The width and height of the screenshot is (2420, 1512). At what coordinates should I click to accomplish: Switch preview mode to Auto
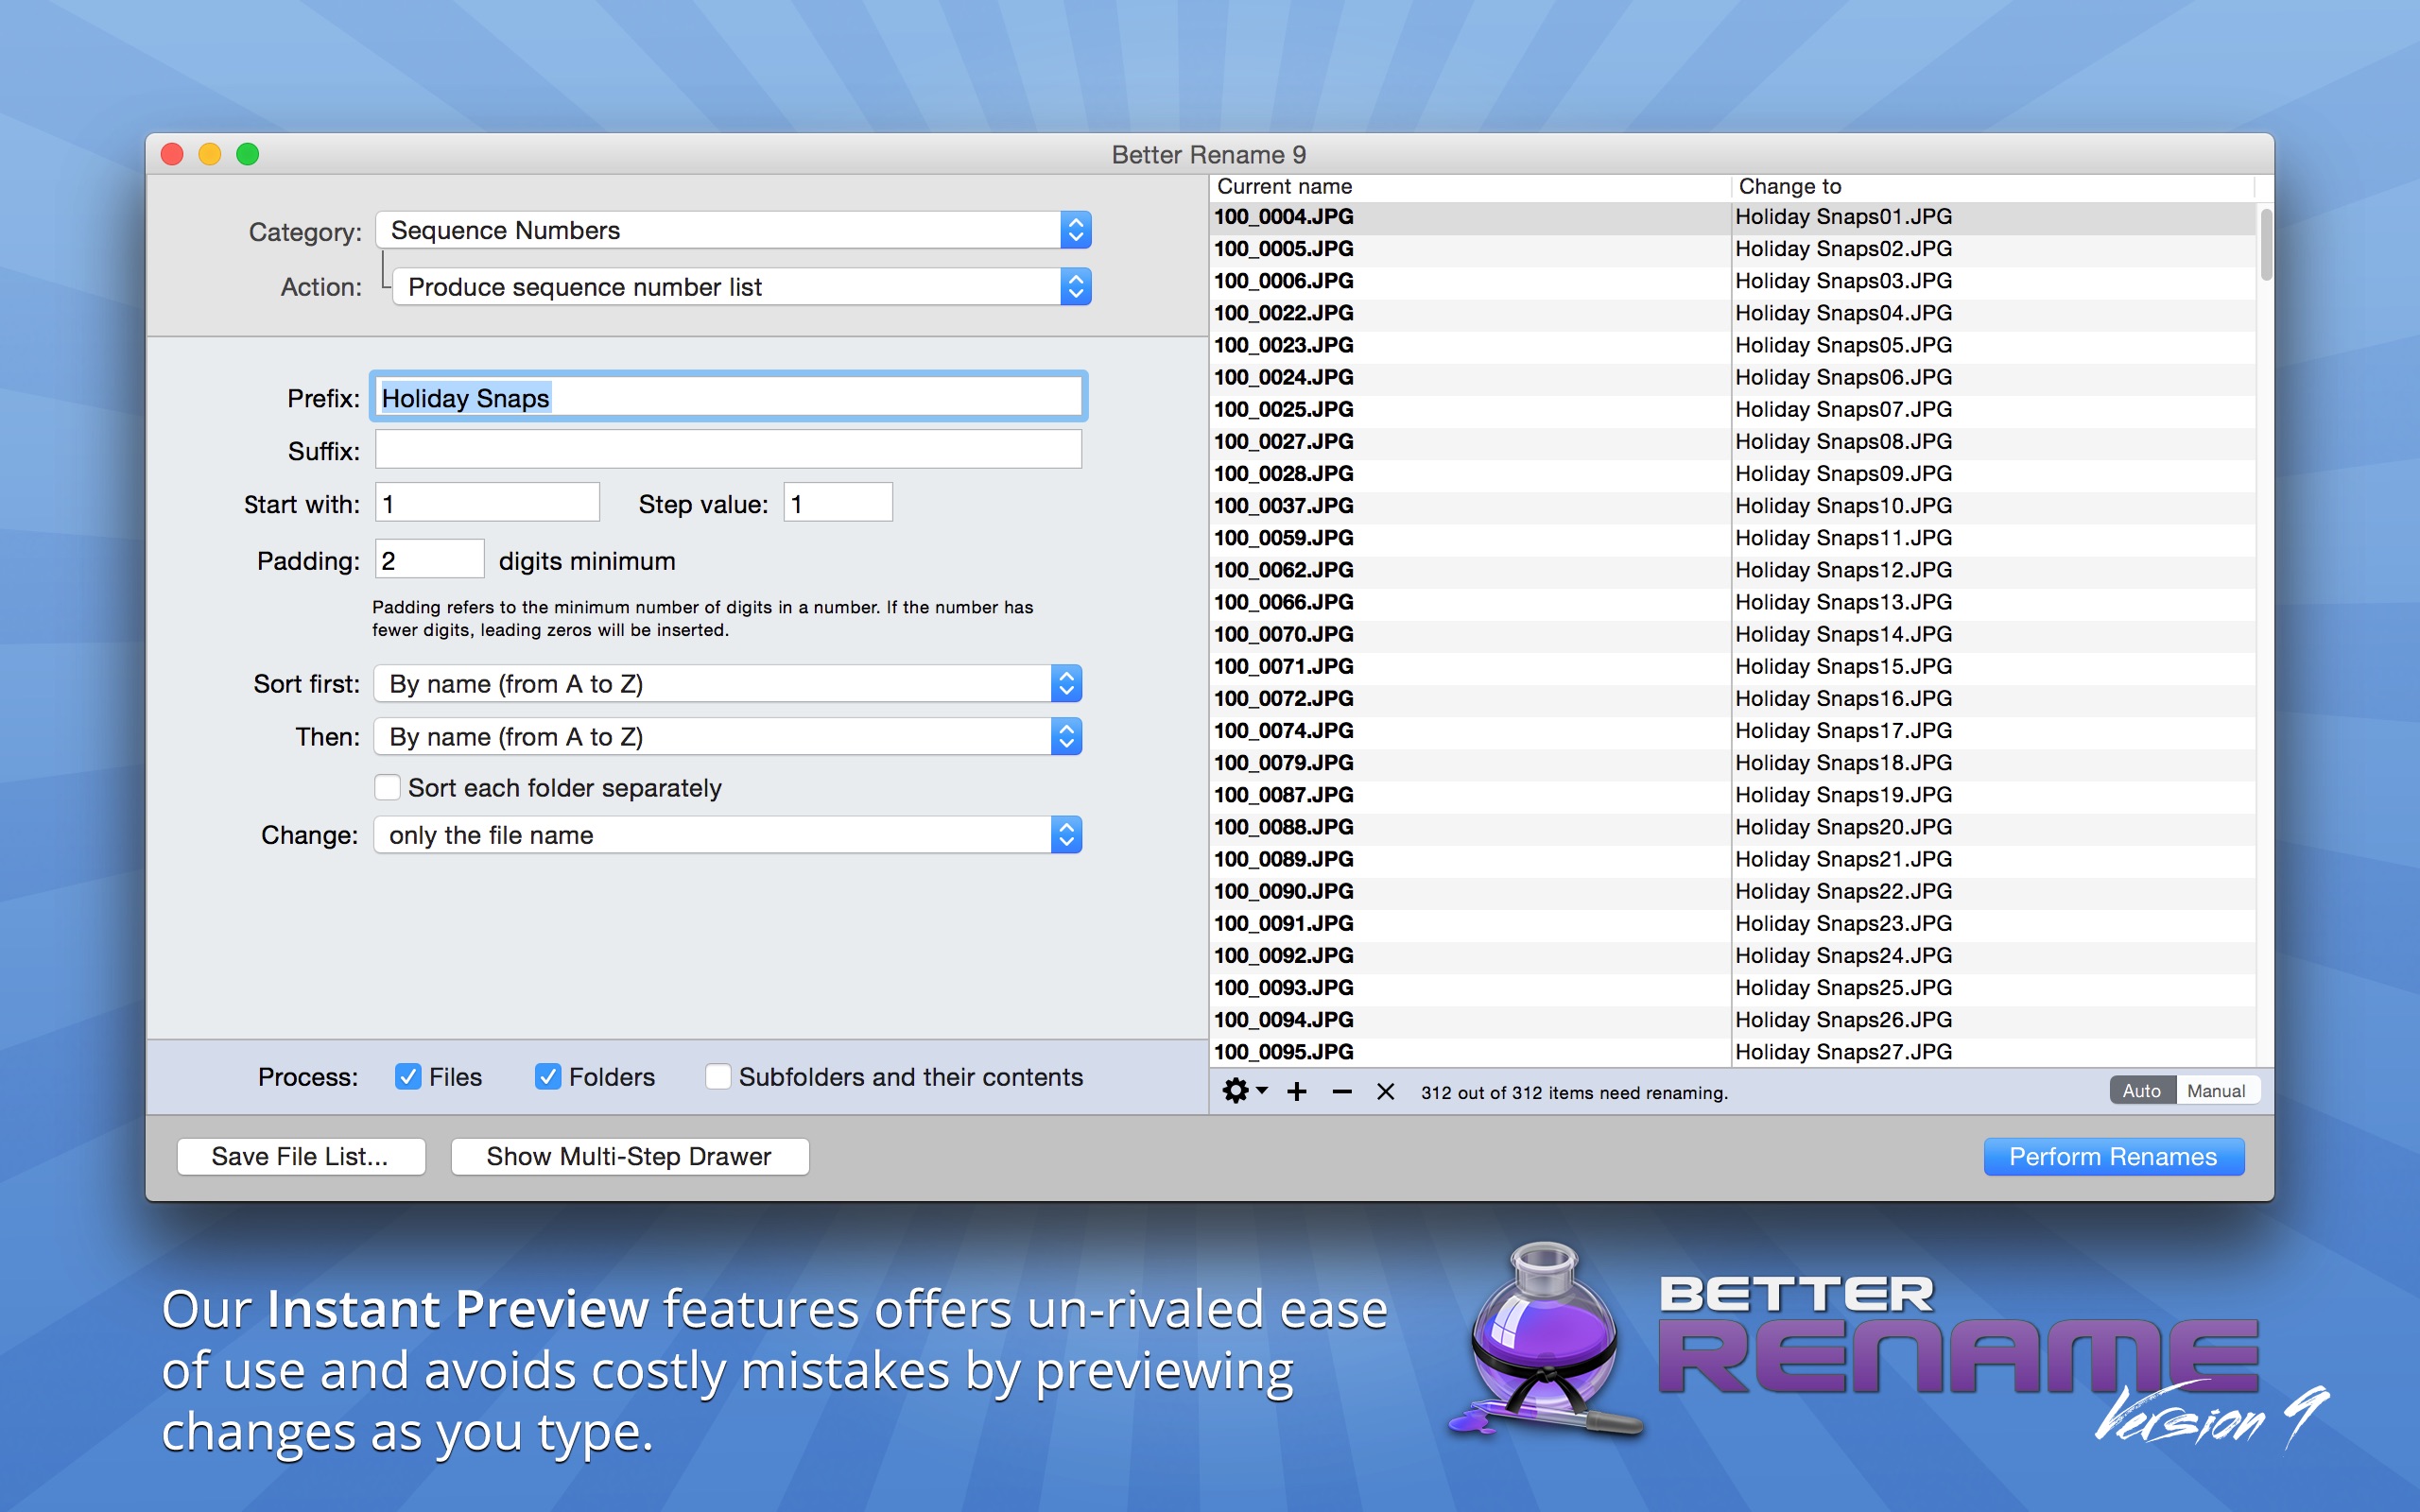tap(2142, 1091)
